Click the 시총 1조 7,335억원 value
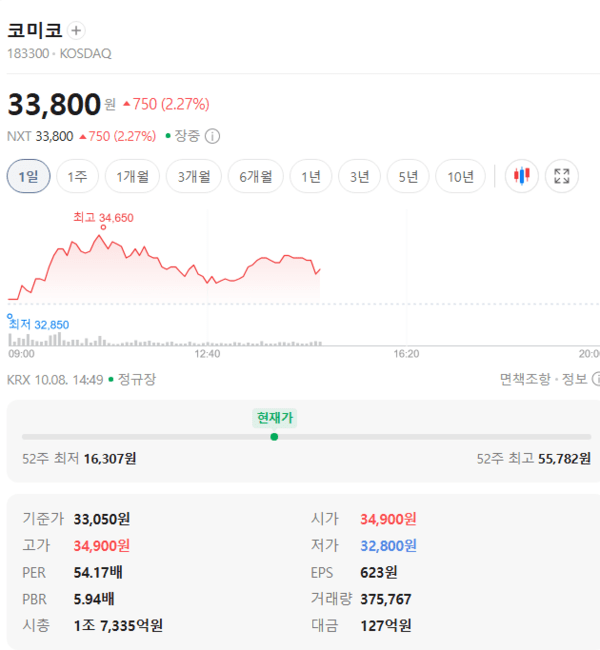Image resolution: width=600 pixels, height=650 pixels. [118, 626]
